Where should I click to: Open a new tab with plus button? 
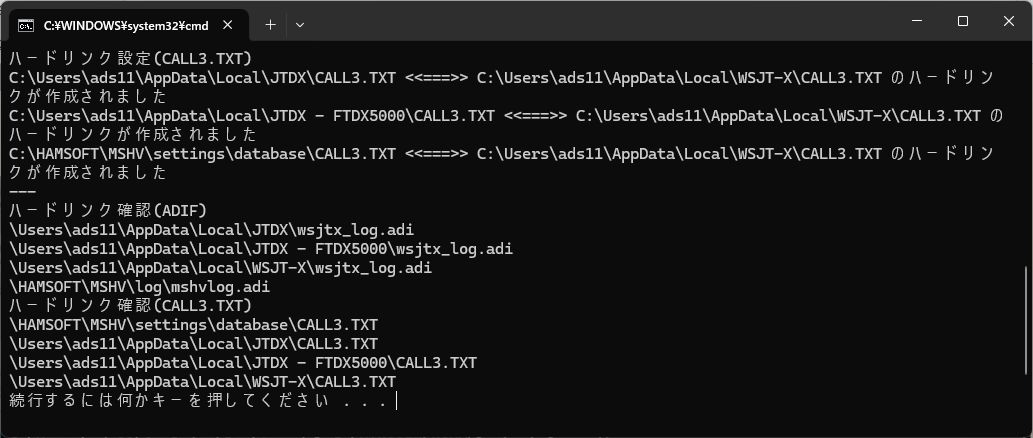click(270, 24)
